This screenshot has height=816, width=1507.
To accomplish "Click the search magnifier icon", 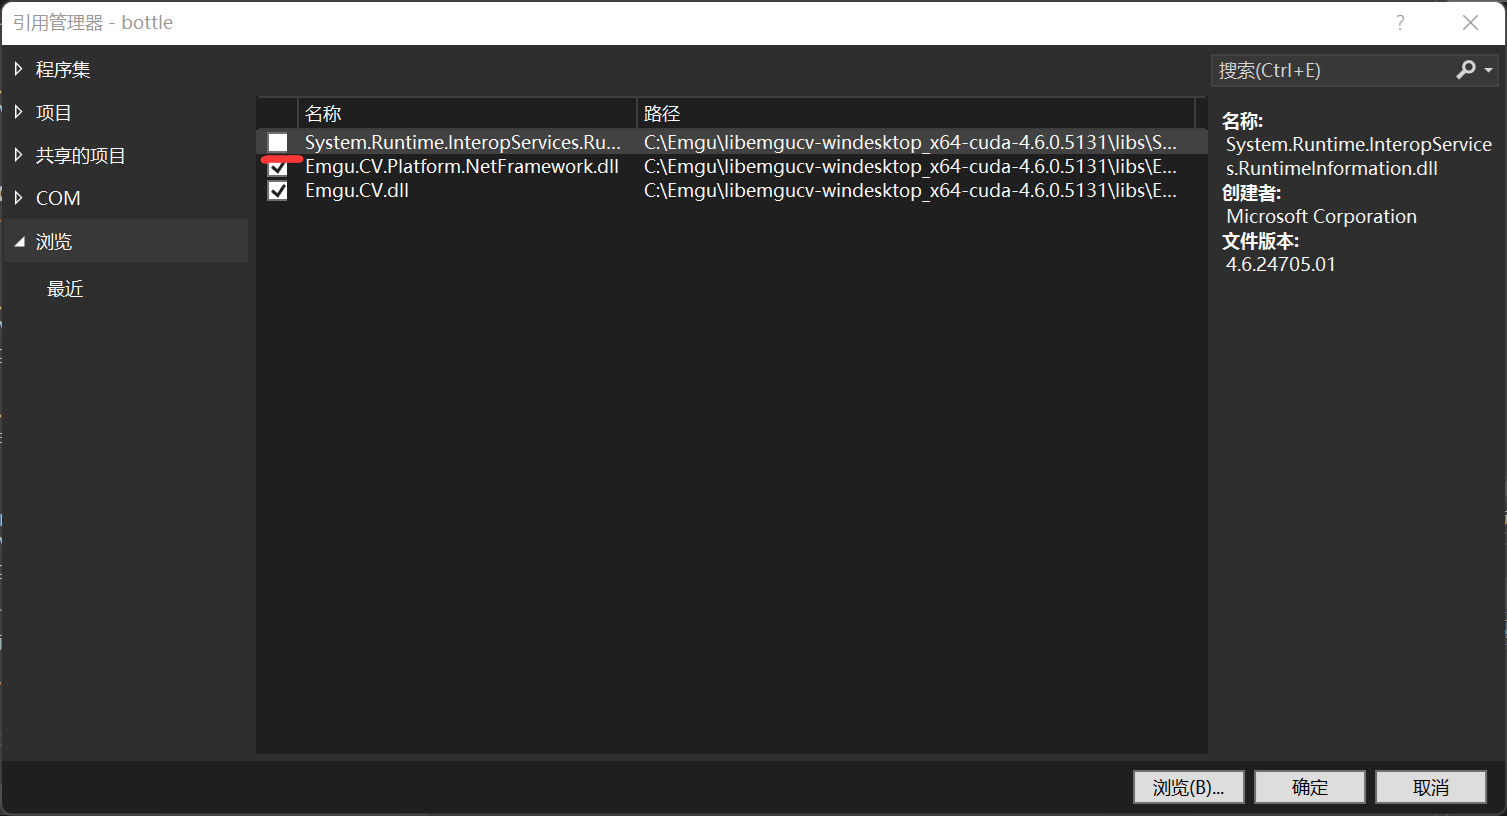I will [1465, 70].
